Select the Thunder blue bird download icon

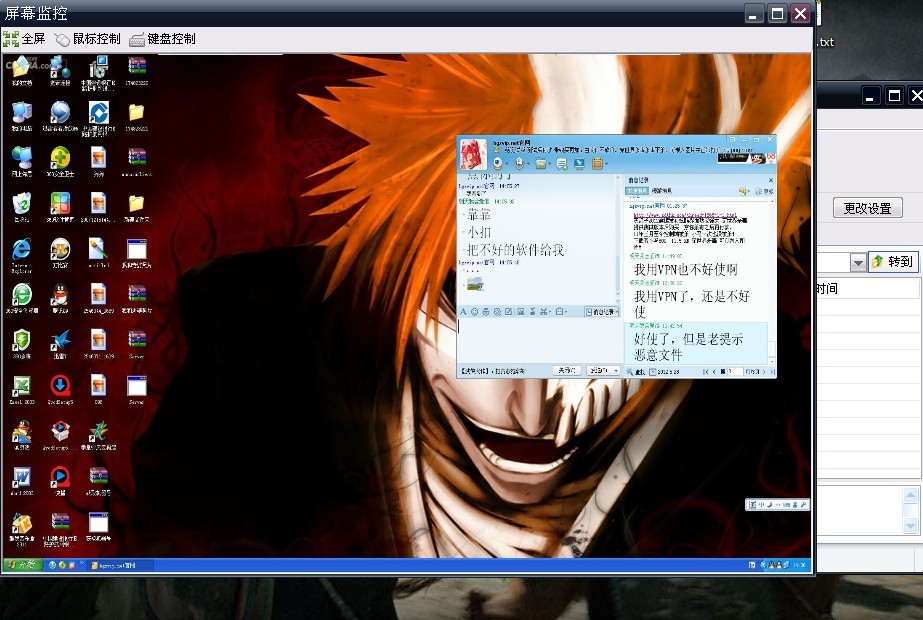pyautogui.click(x=60, y=344)
